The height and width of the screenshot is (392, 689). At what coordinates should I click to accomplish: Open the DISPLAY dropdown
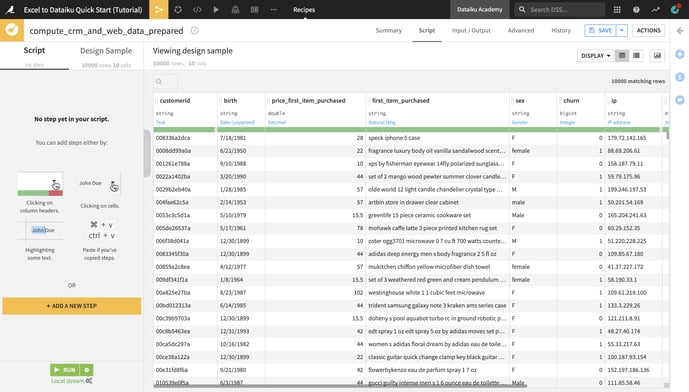[595, 55]
